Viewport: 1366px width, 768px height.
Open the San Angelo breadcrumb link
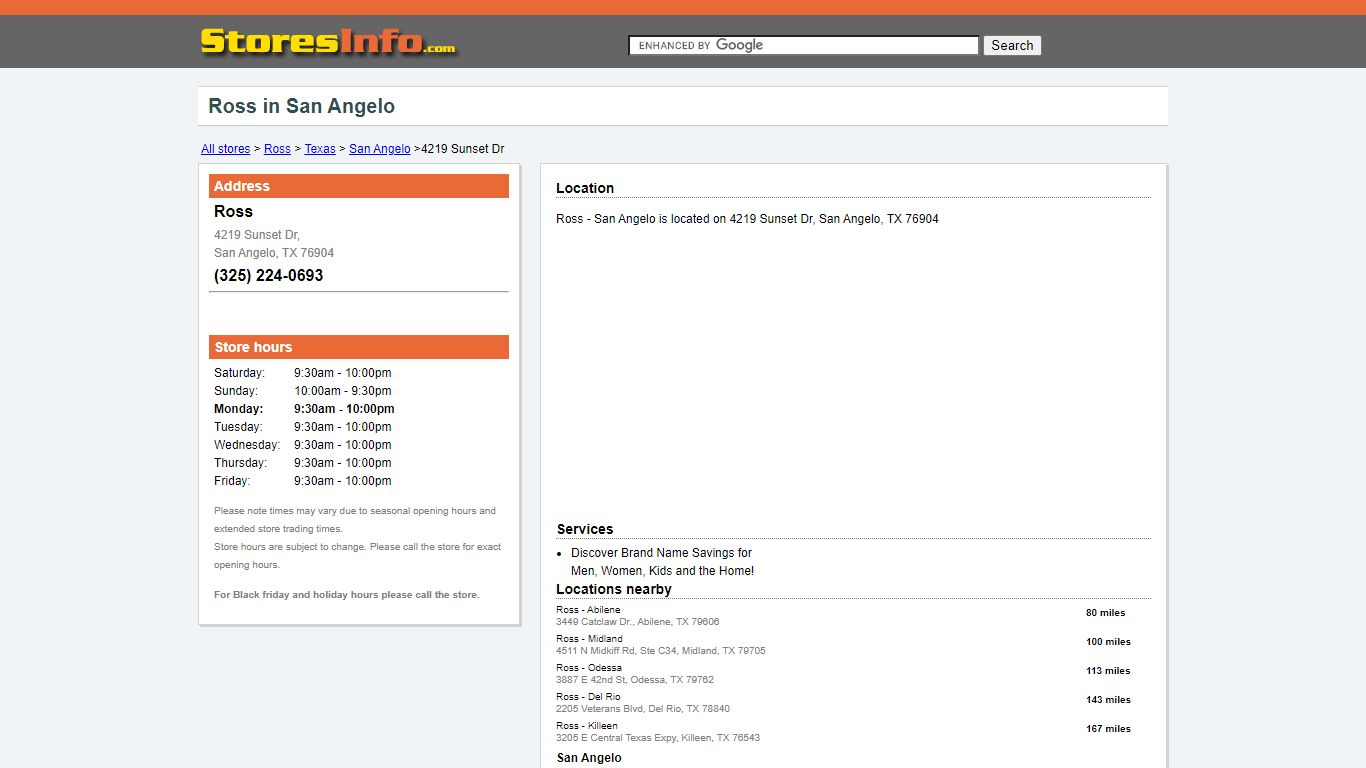click(x=379, y=149)
